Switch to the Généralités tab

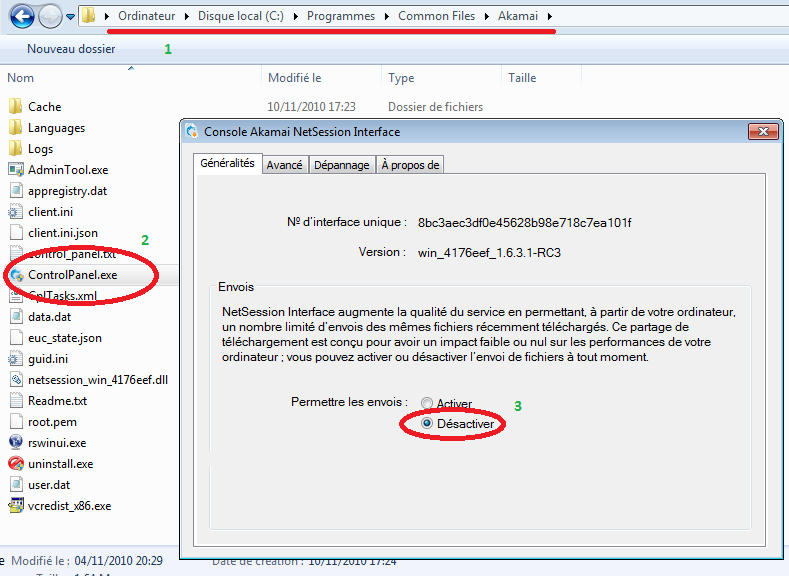227,163
